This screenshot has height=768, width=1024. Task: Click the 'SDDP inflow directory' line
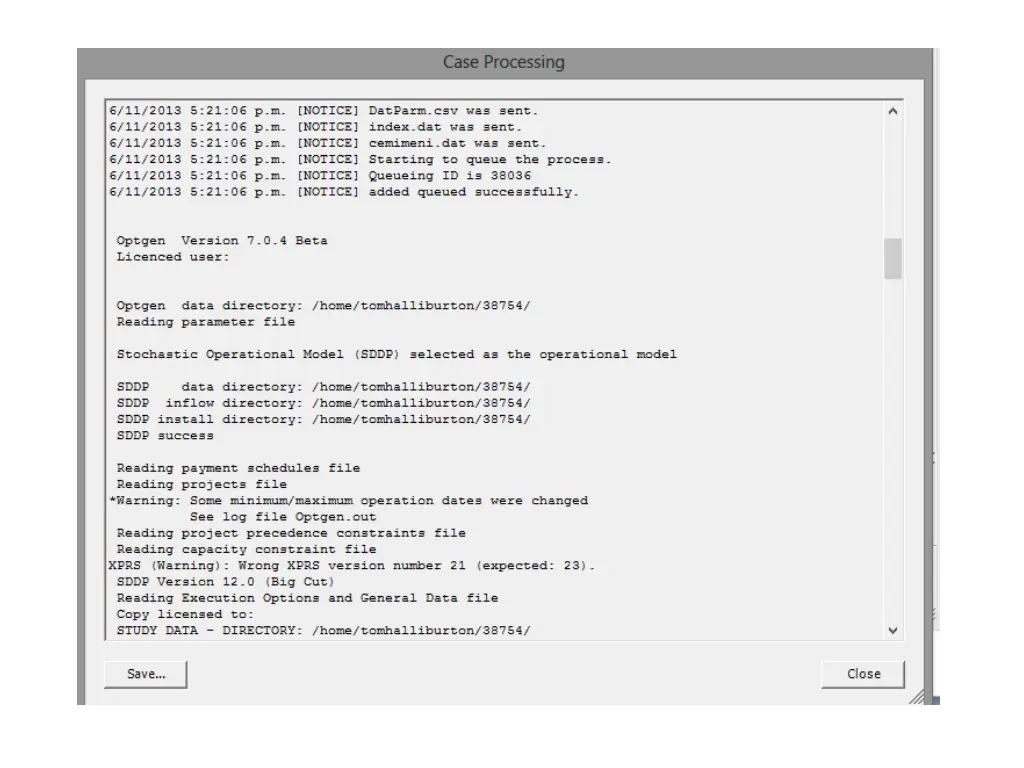[x=323, y=404]
